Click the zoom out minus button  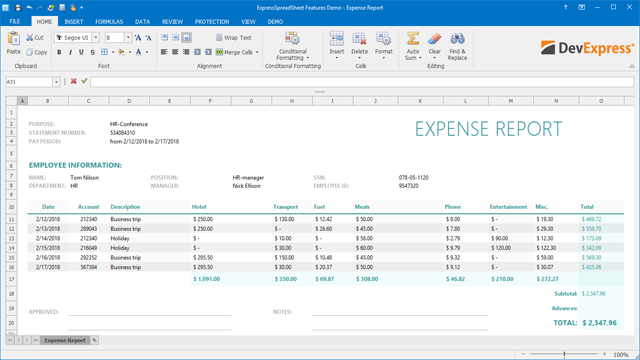[523, 354]
